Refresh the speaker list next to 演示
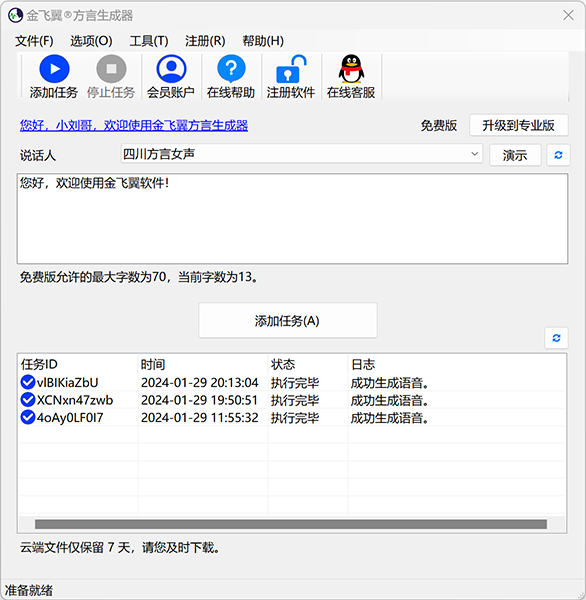Viewport: 586px width, 600px height. tap(558, 155)
